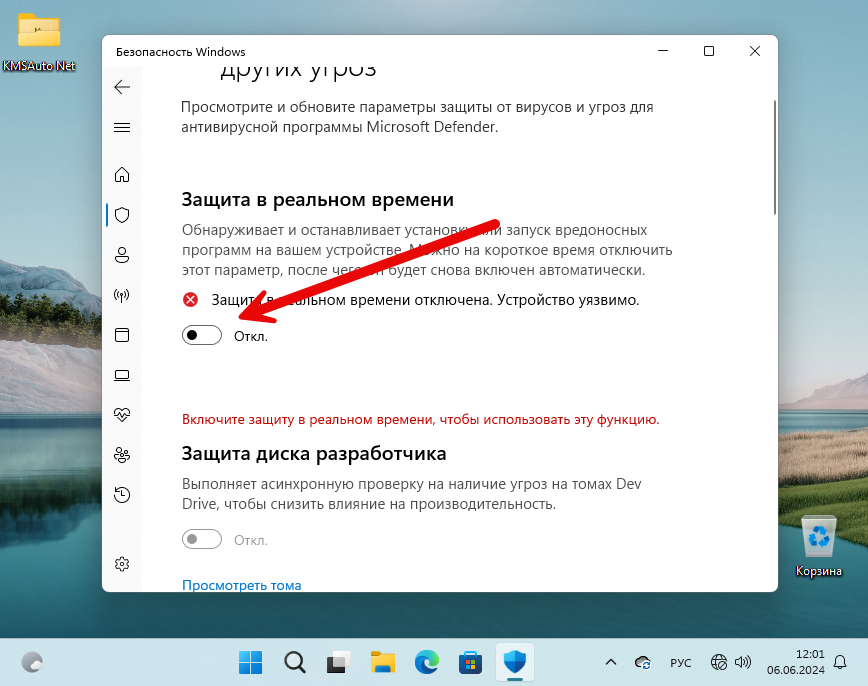Minimize the Windows Security window
Viewport: 868px width, 686px height.
click(663, 51)
